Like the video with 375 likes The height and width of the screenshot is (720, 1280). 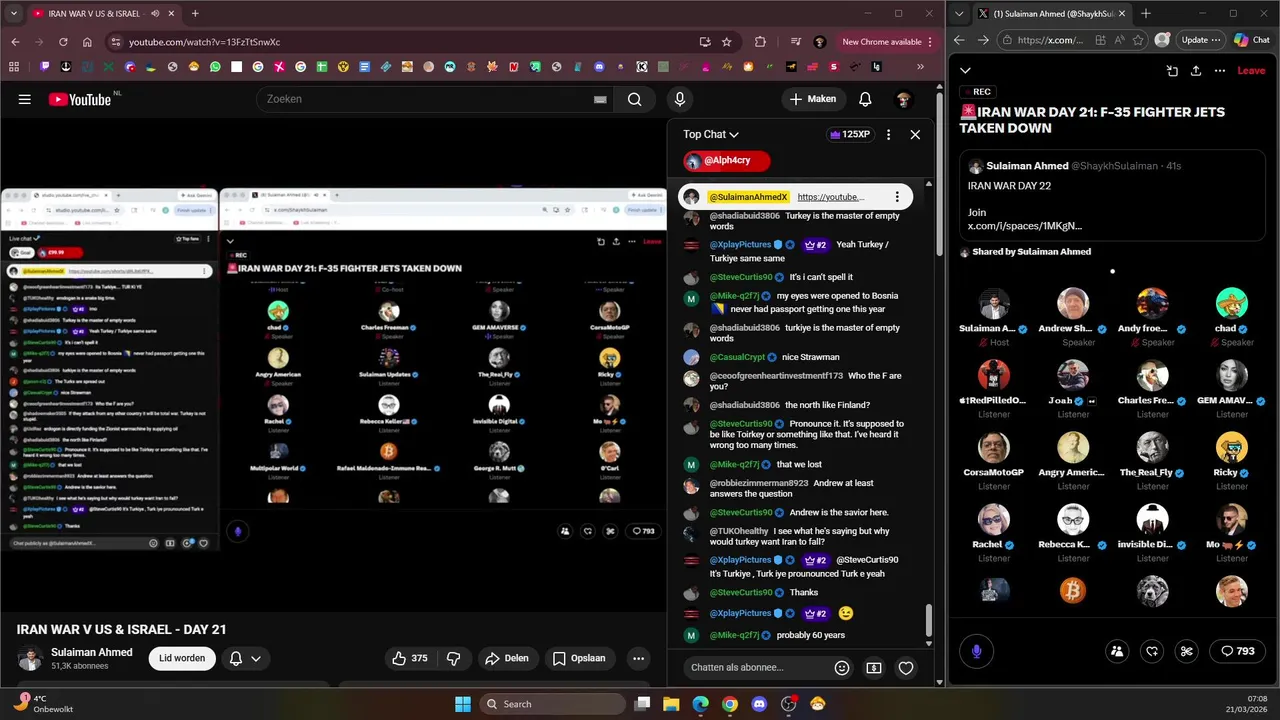[410, 658]
